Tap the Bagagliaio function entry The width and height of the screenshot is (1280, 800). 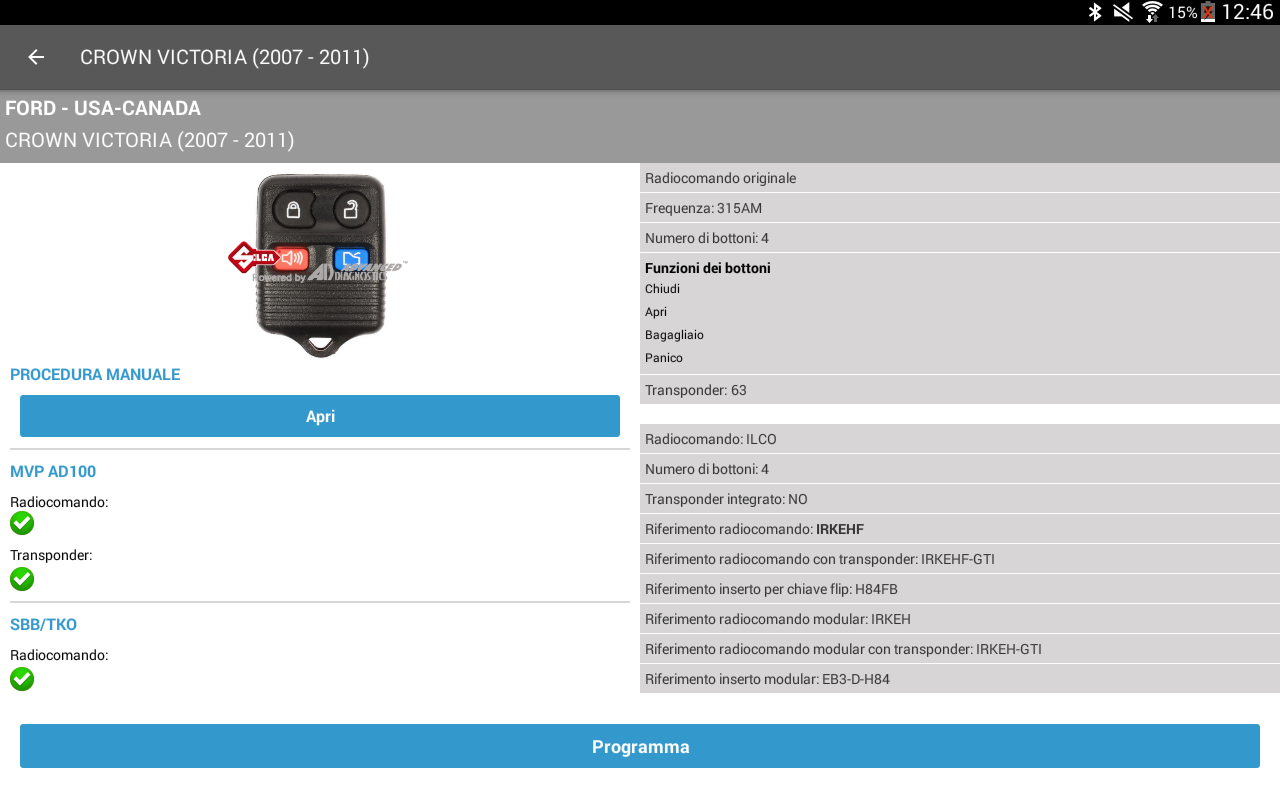click(x=674, y=335)
